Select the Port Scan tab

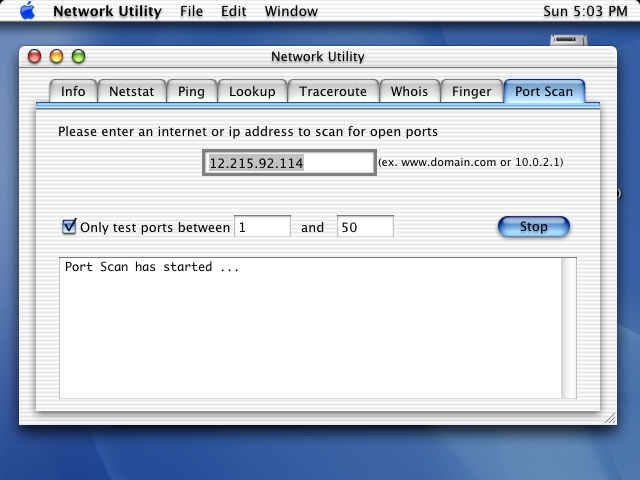click(x=544, y=91)
